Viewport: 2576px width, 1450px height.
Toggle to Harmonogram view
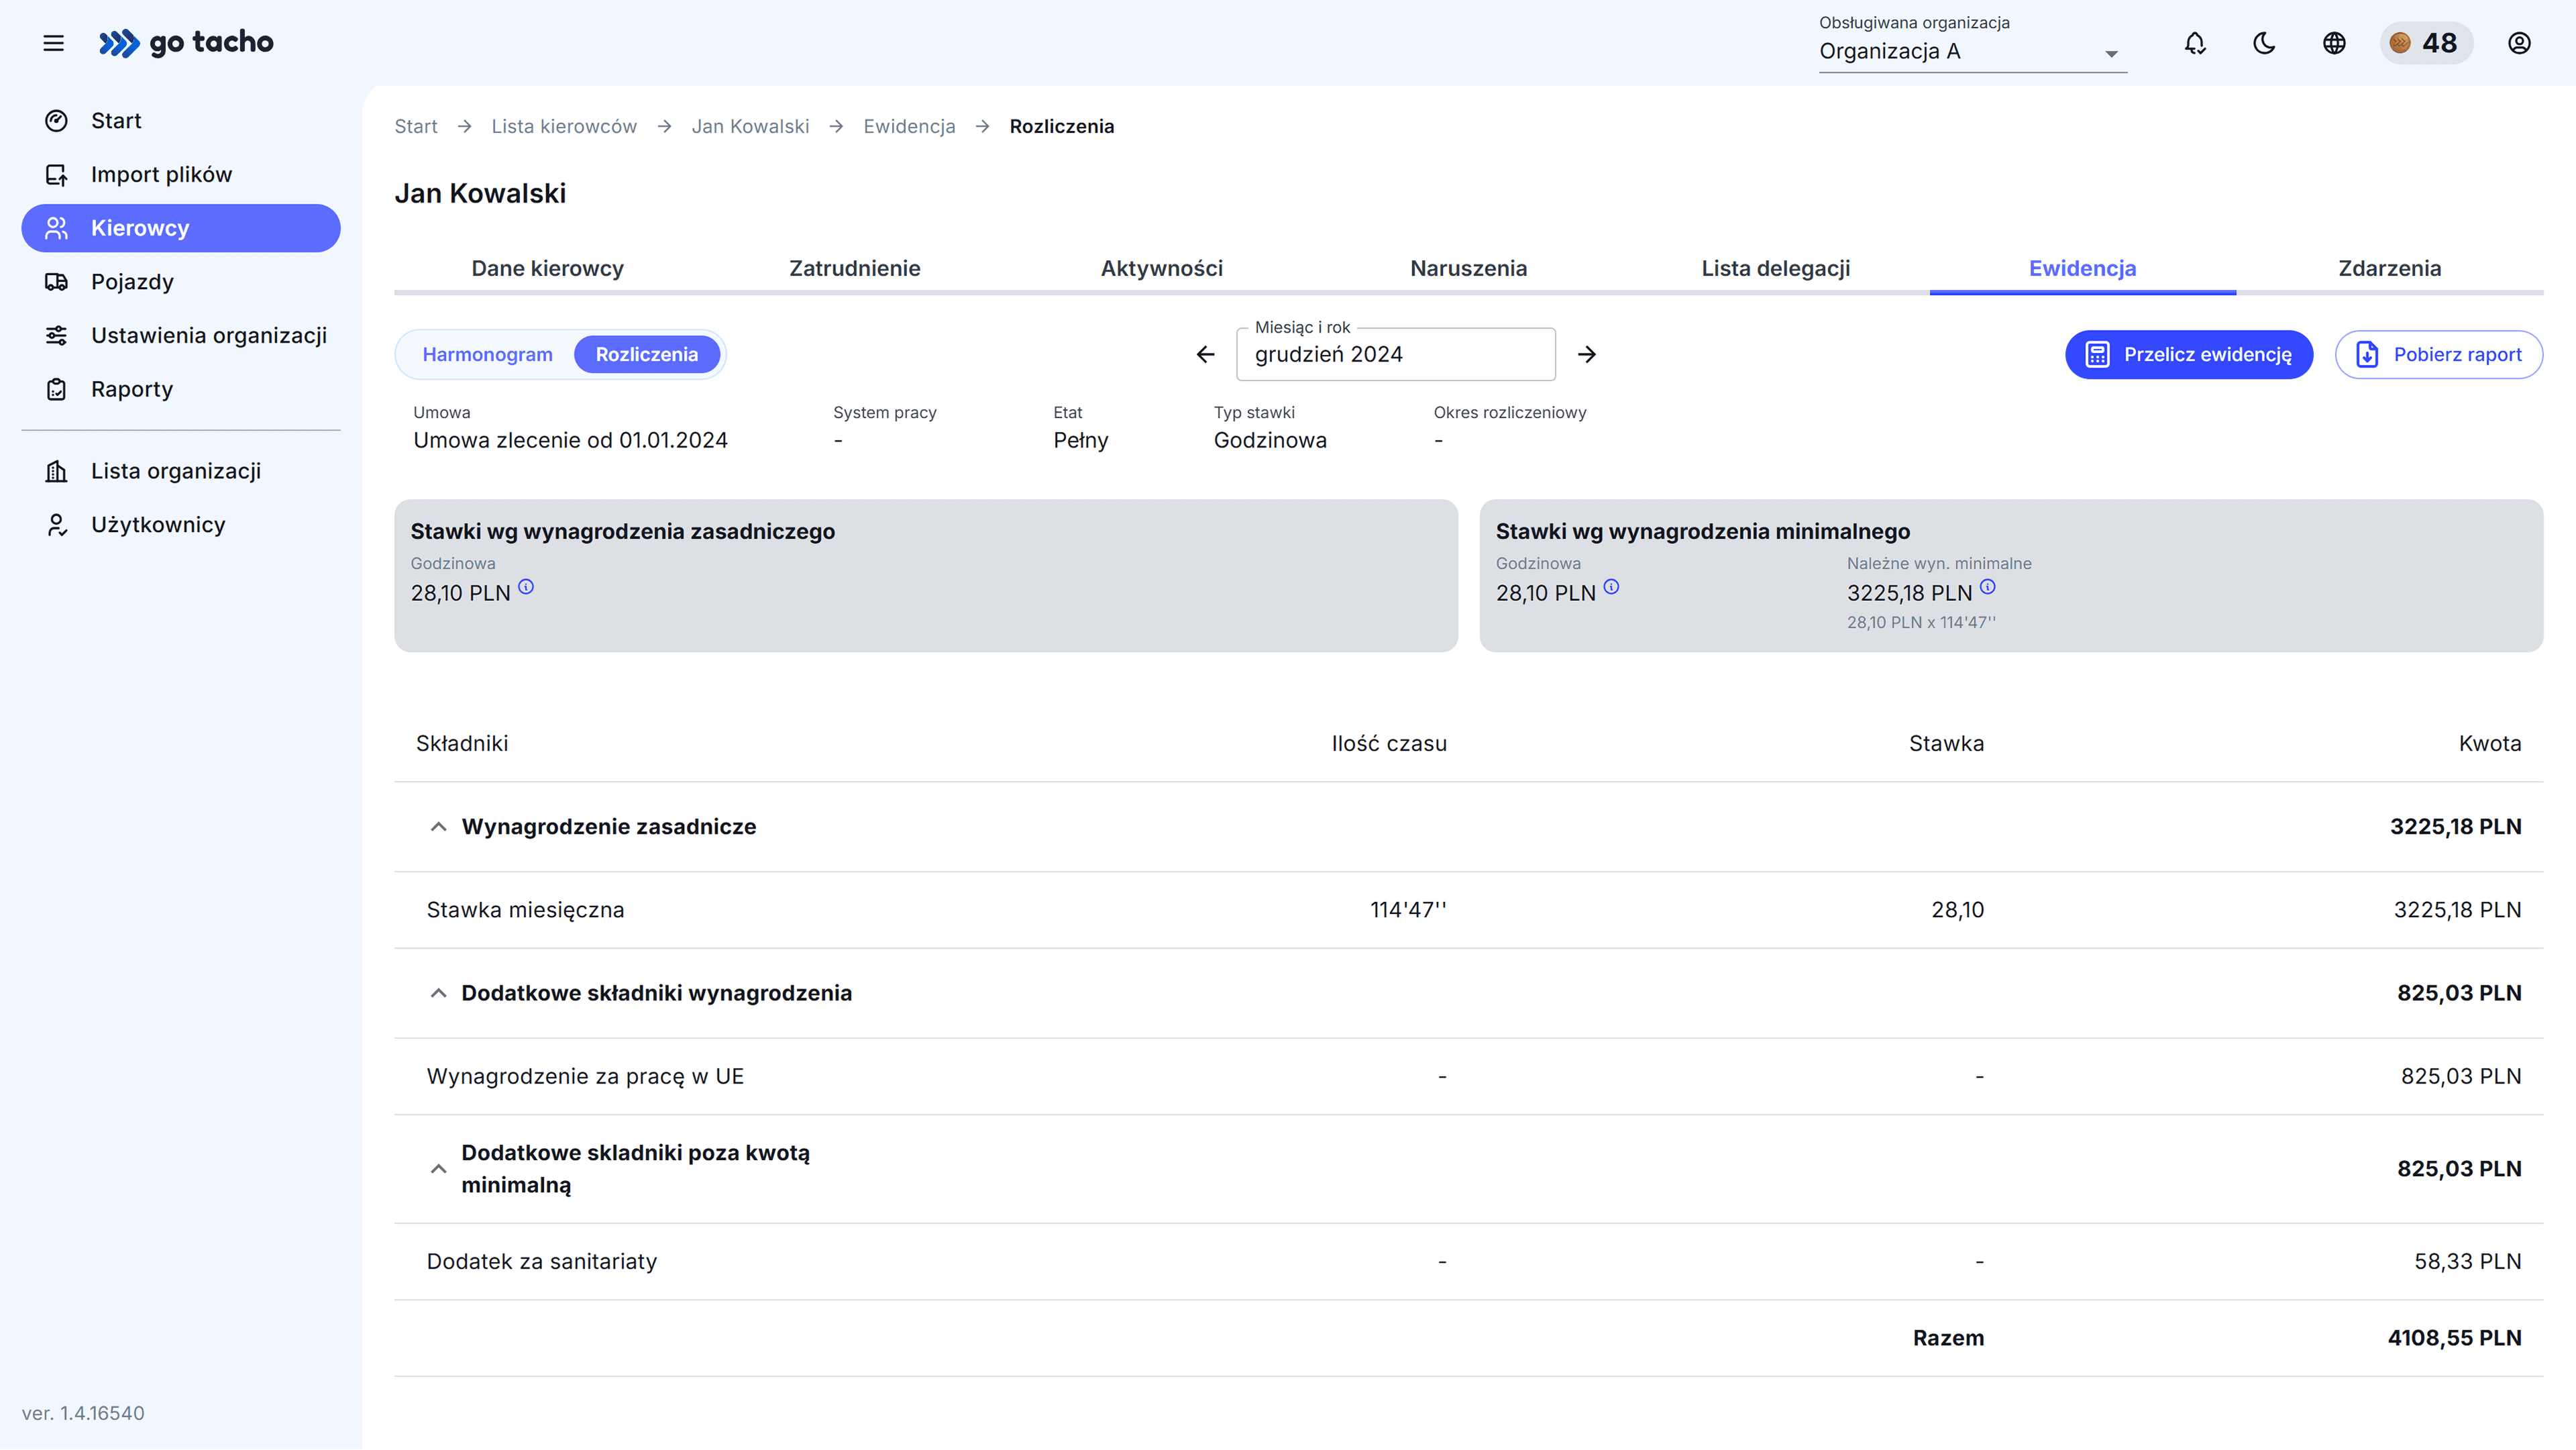487,354
